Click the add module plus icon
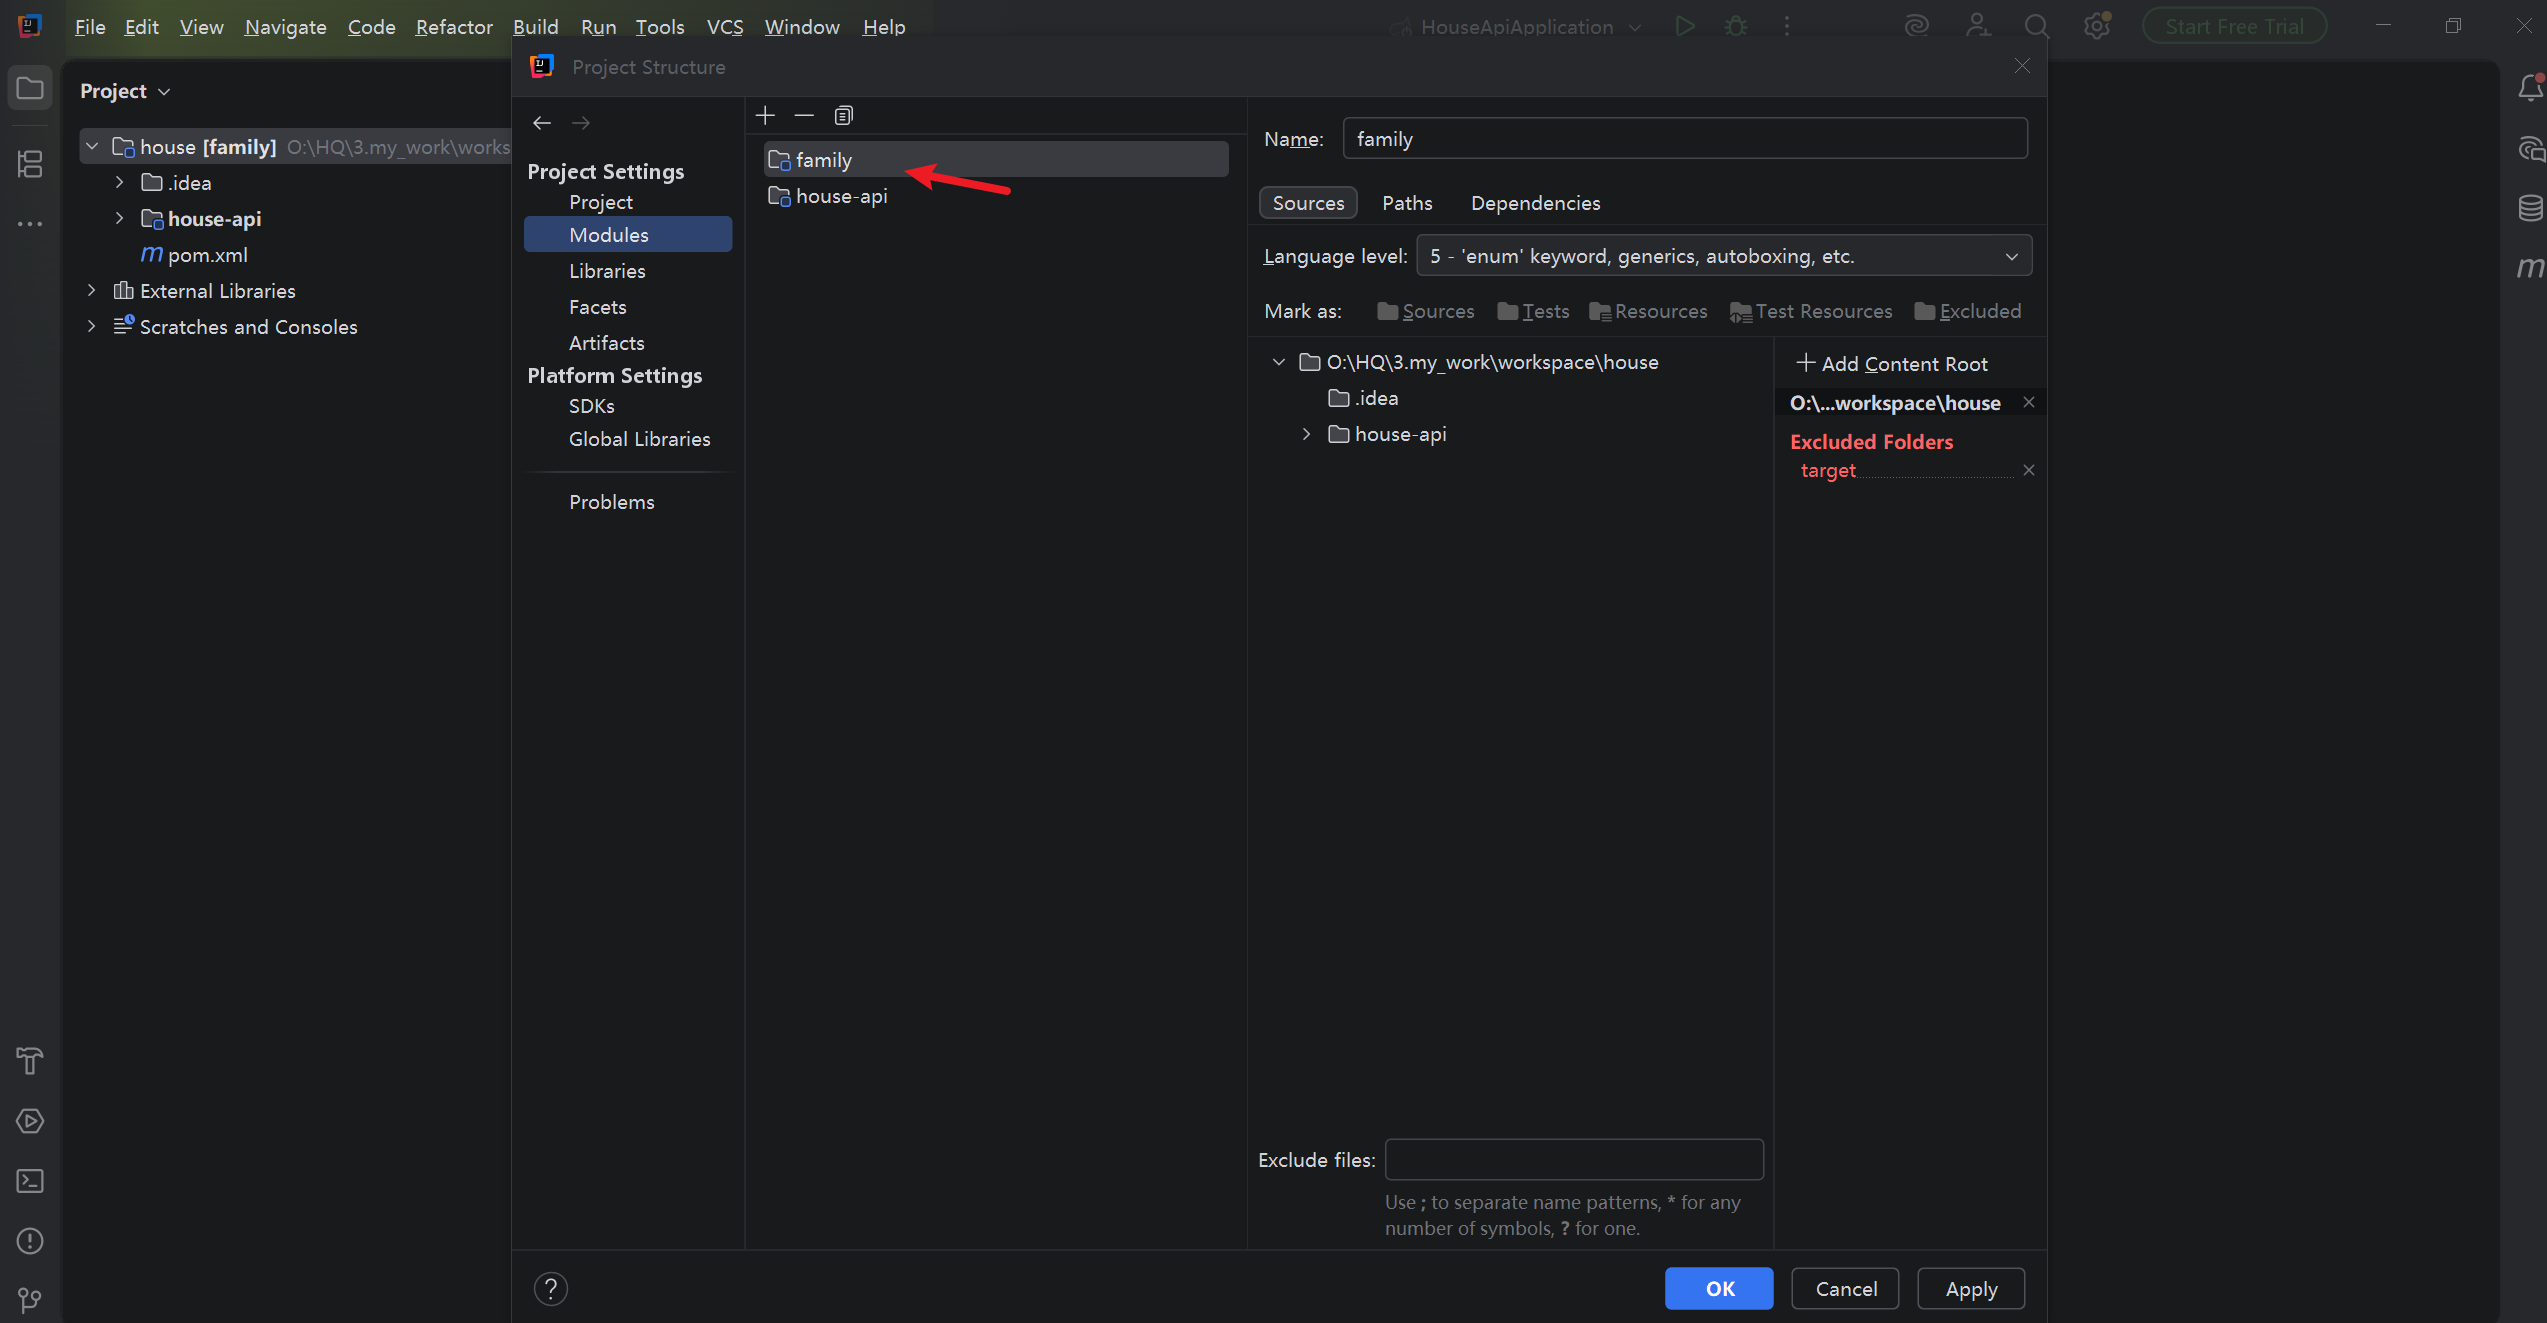Viewport: 2547px width, 1323px height. (765, 116)
